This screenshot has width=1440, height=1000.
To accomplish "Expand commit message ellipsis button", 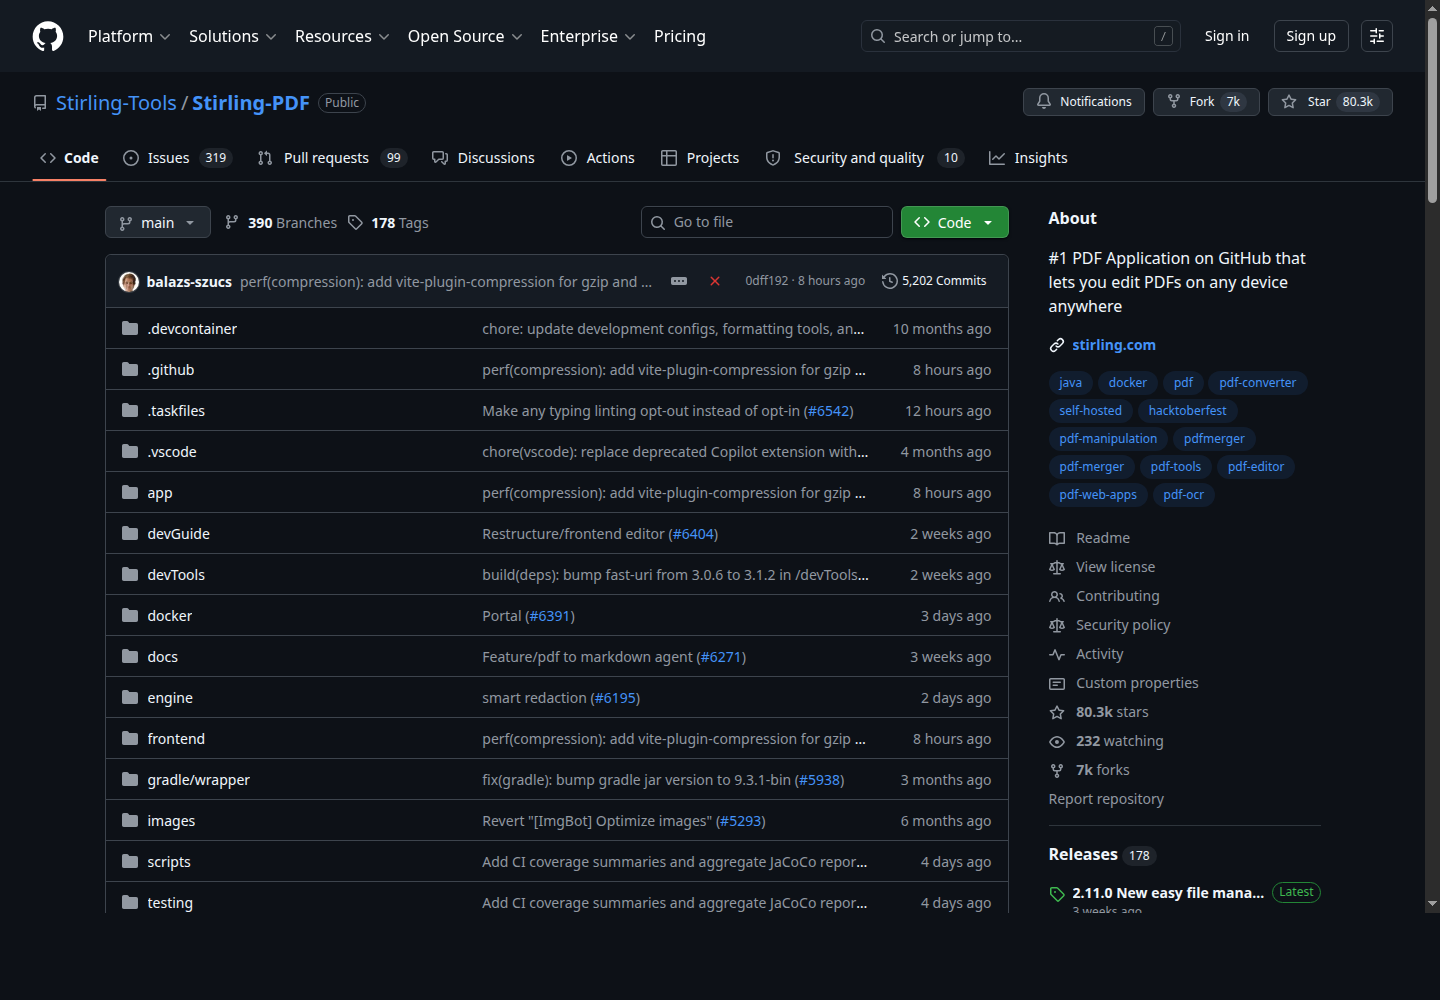I will click(x=679, y=281).
